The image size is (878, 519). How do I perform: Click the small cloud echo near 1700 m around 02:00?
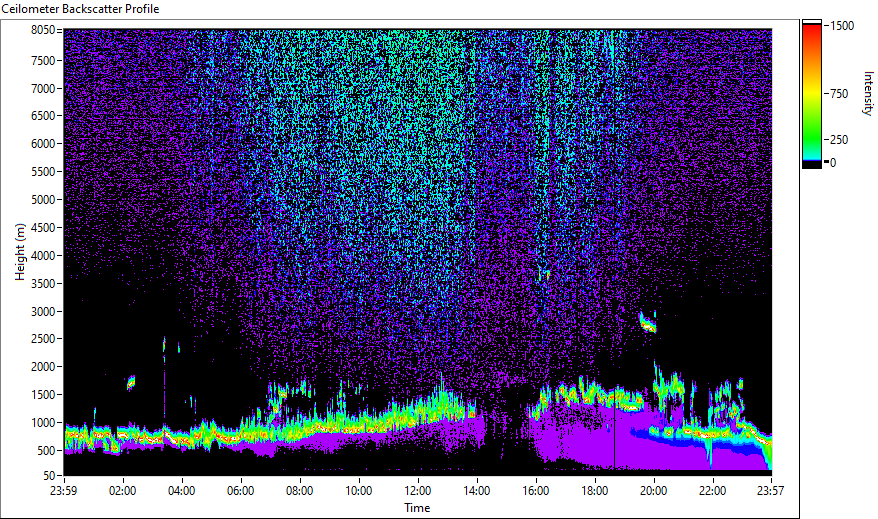131,383
